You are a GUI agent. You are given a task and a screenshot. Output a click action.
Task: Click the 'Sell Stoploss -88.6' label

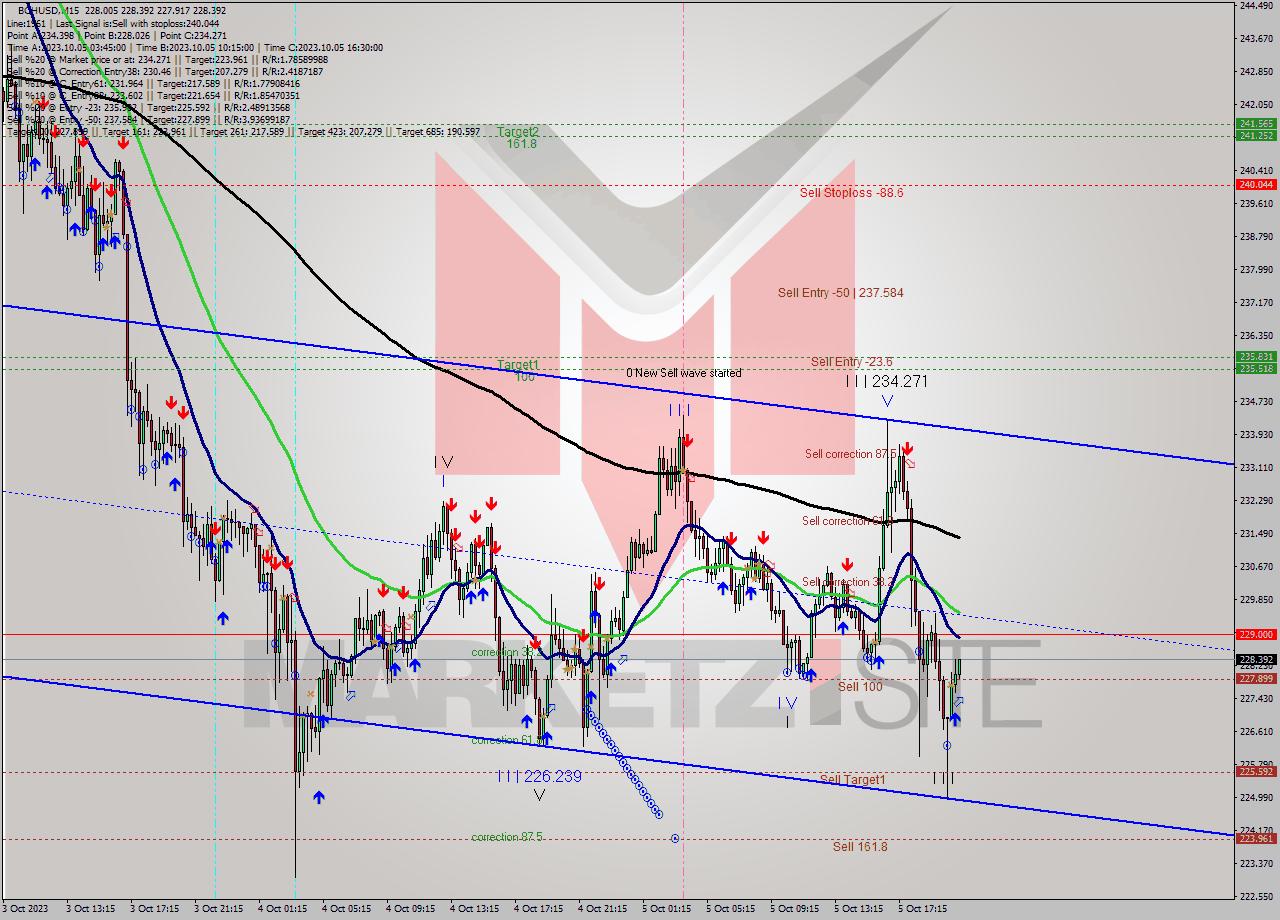[x=851, y=192]
